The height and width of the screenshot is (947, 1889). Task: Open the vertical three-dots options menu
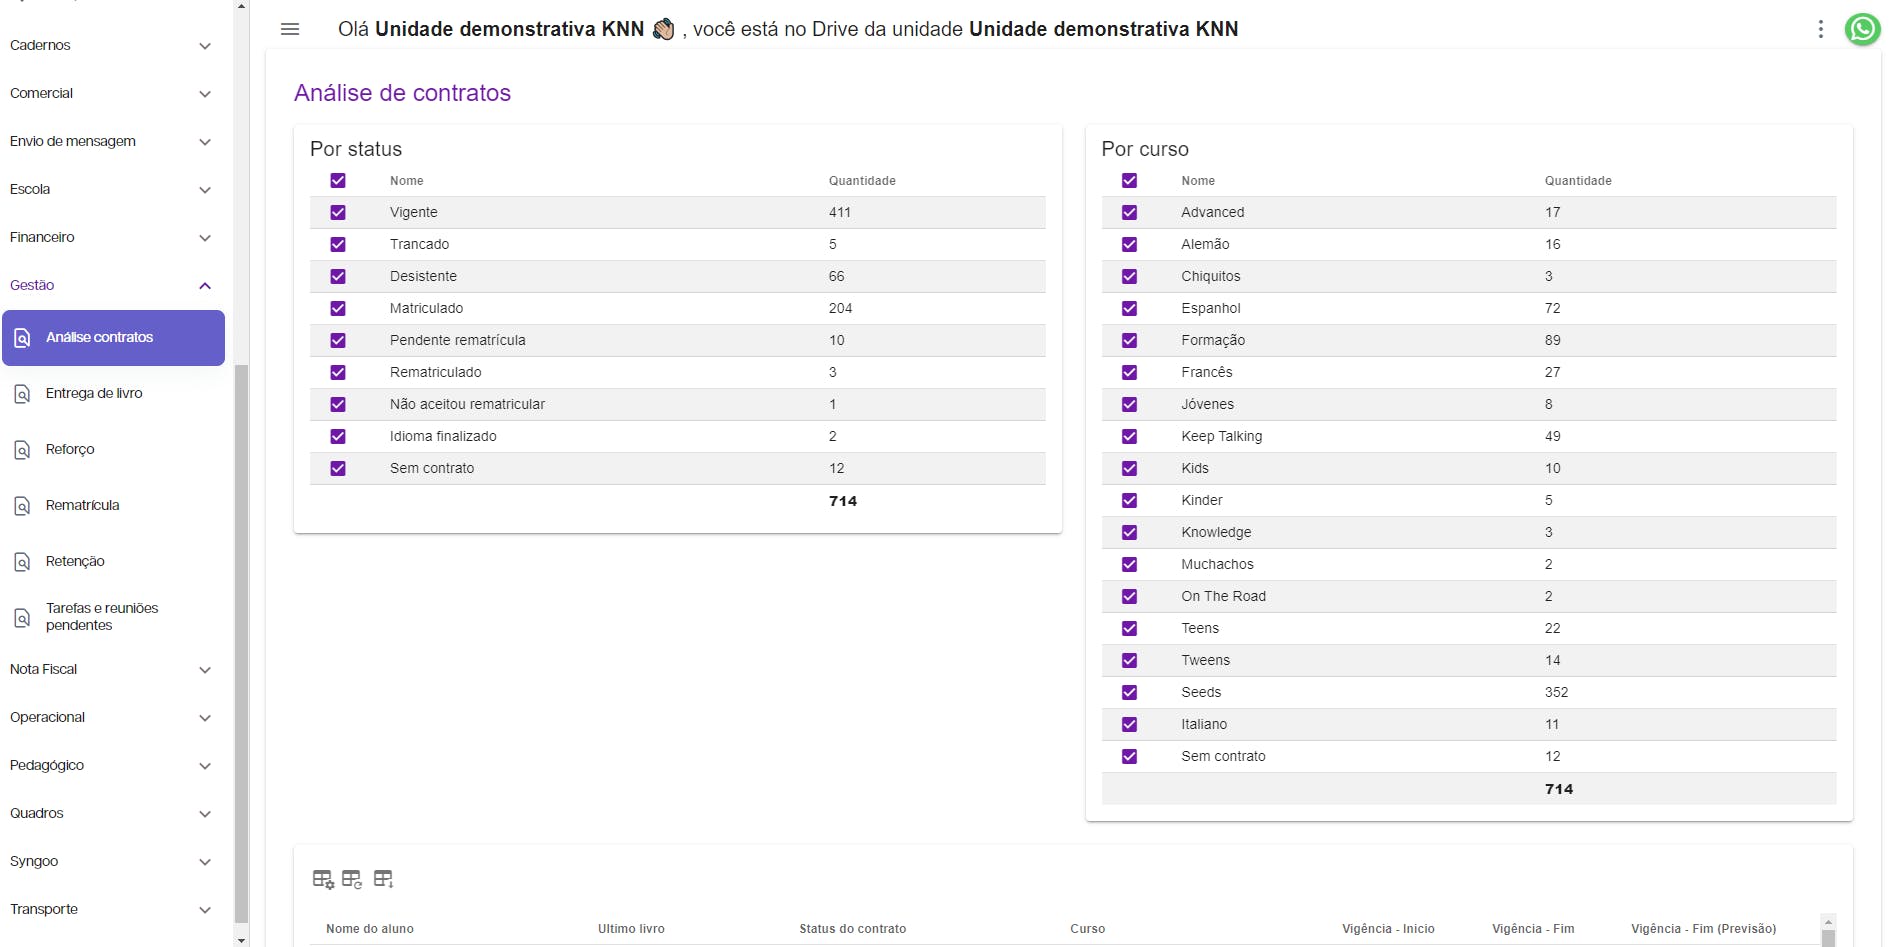1820,29
